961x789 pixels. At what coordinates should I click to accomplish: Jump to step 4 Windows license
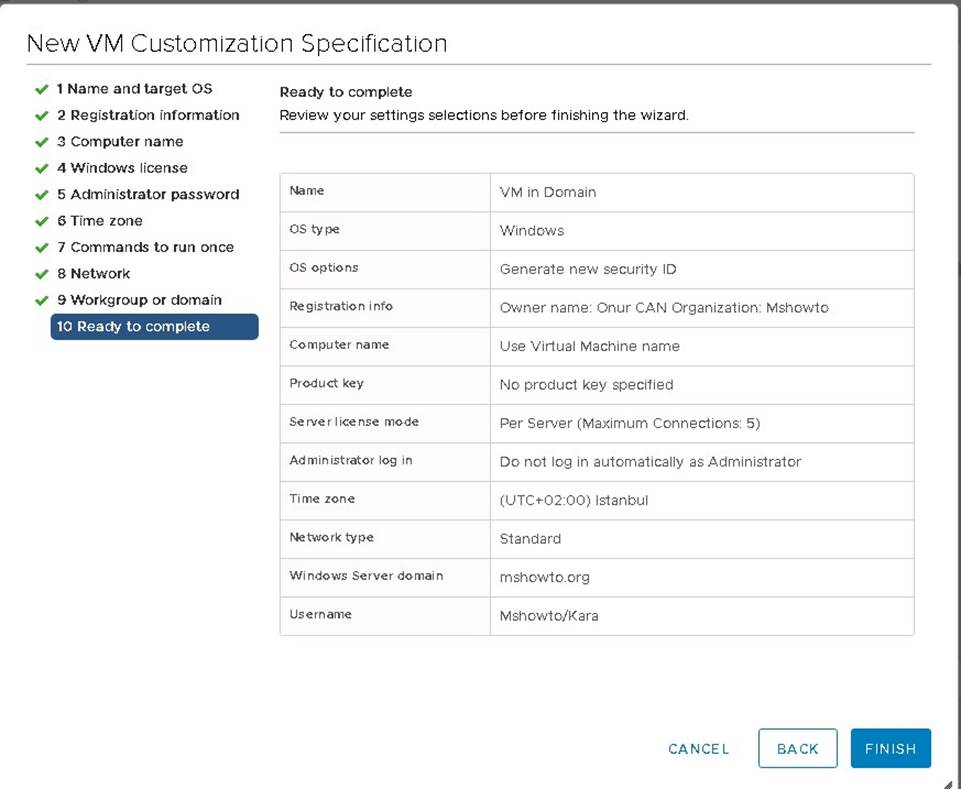coord(122,168)
